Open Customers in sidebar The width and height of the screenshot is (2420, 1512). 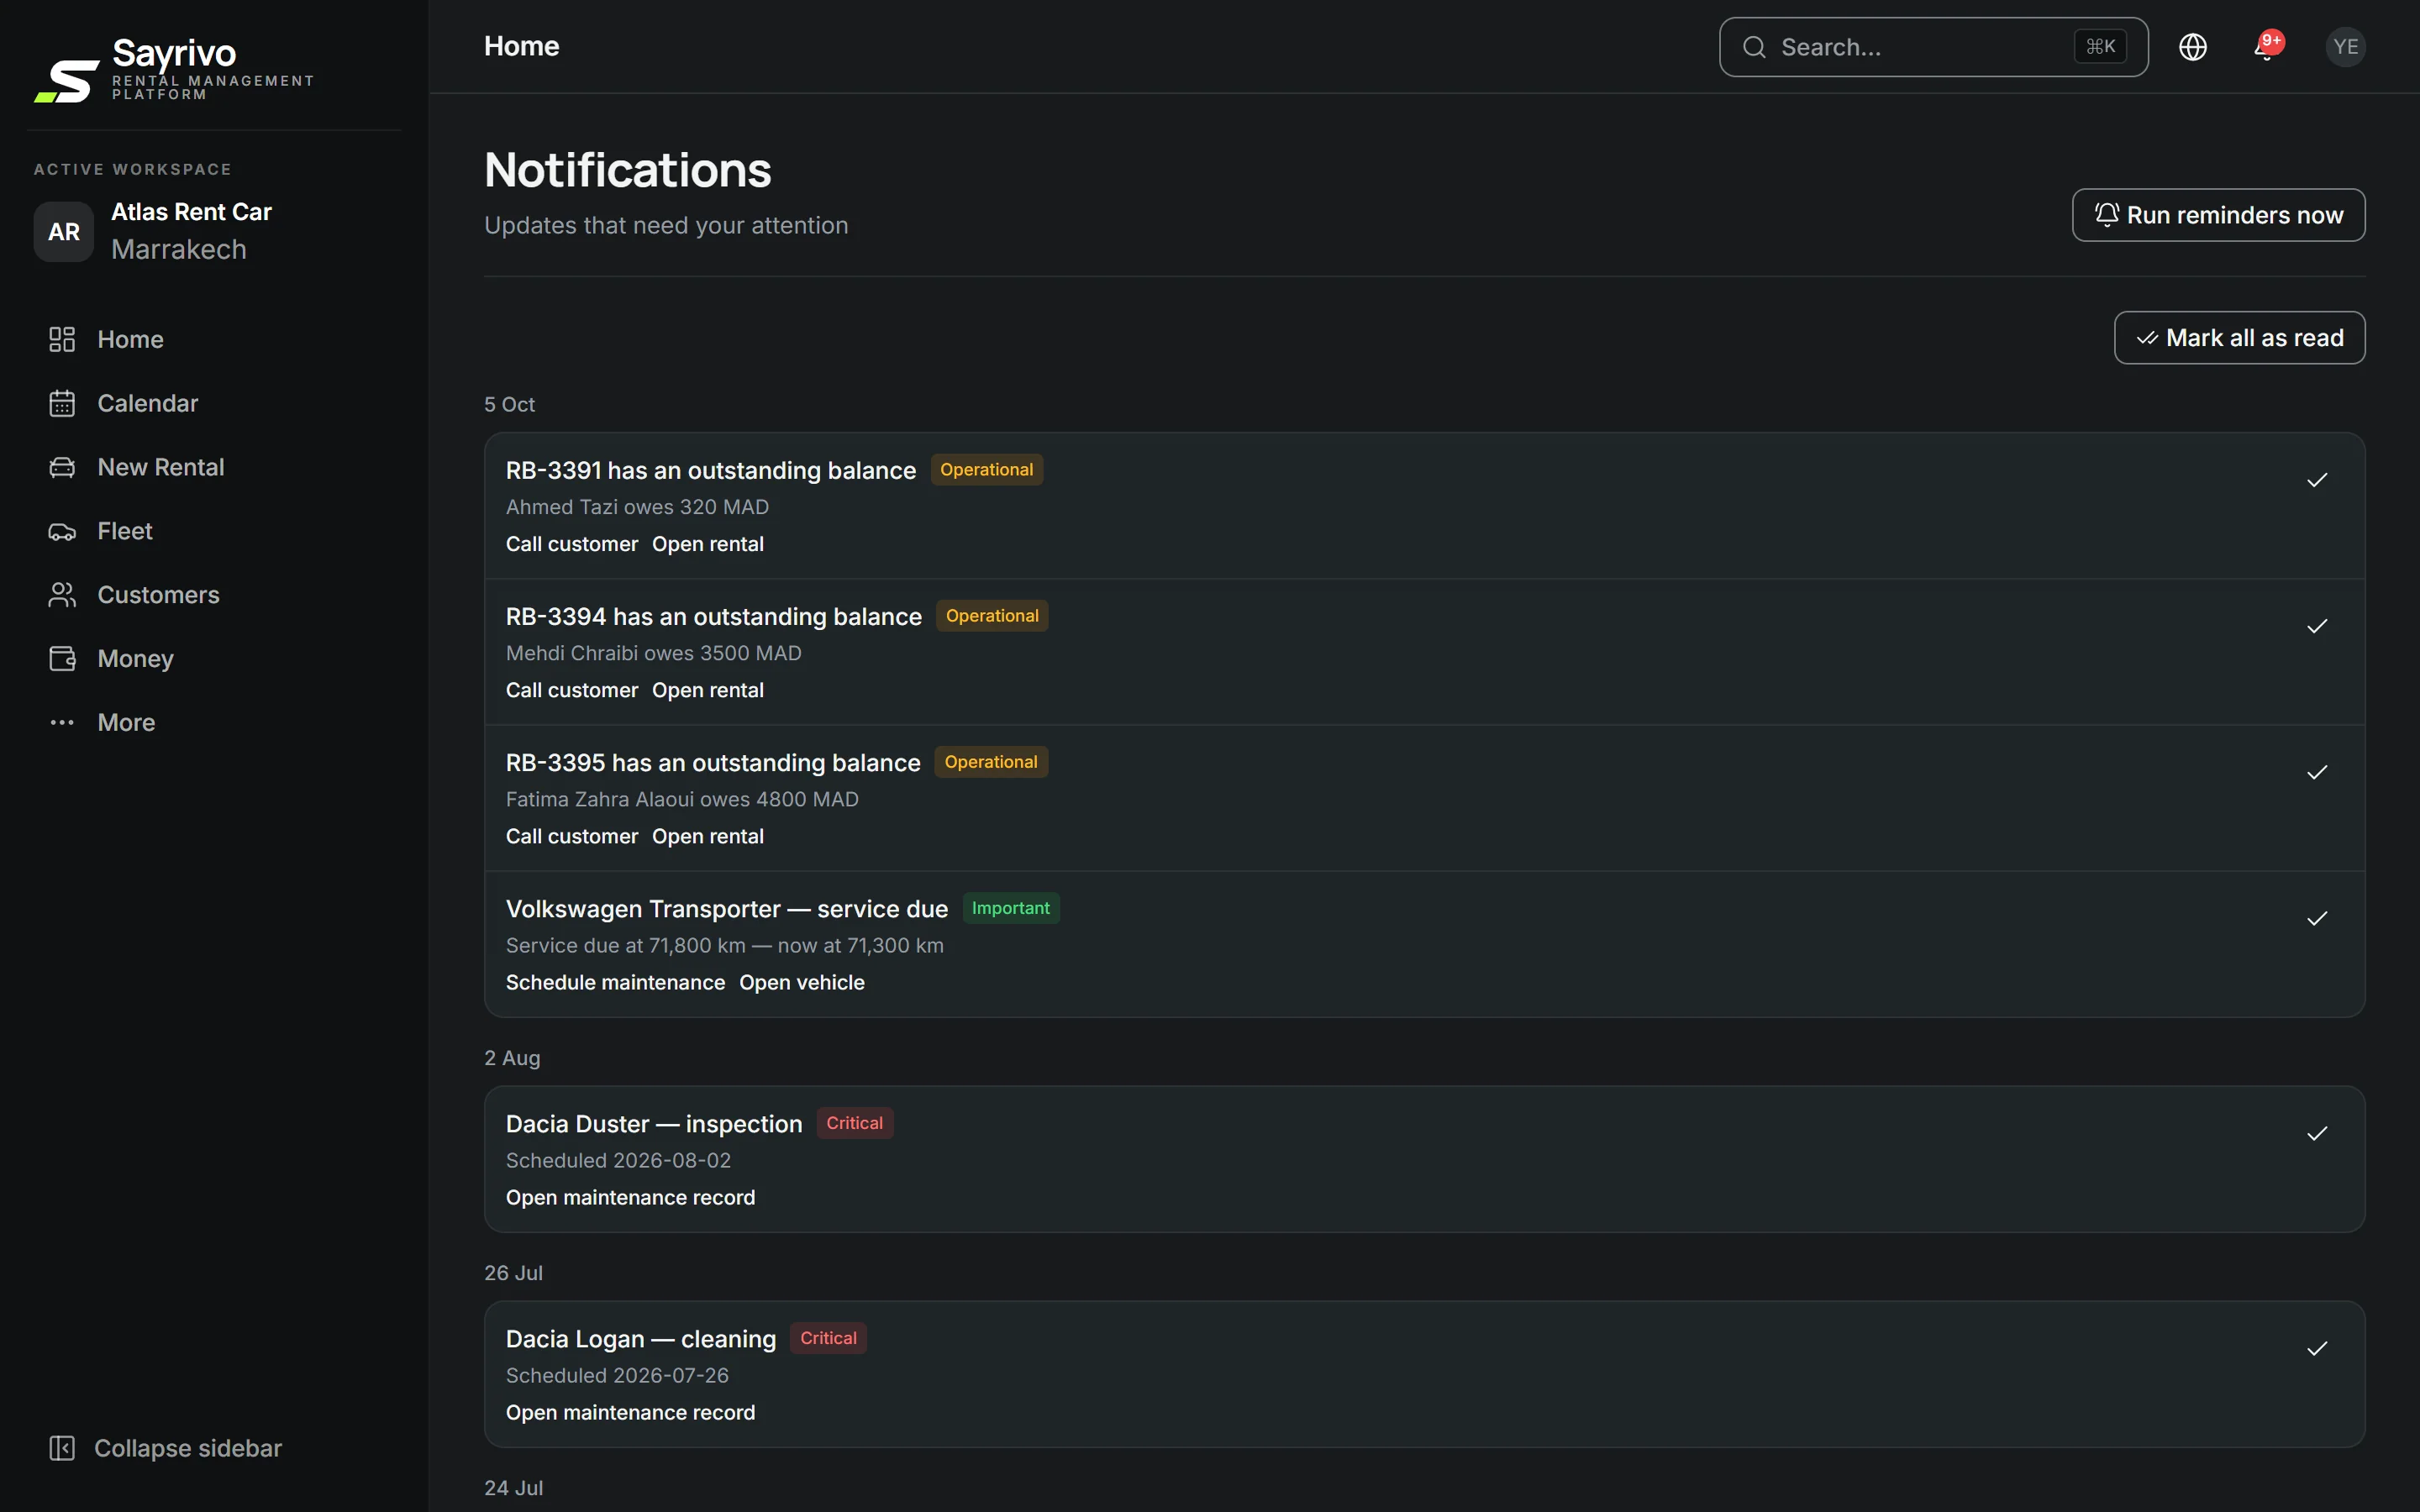pyautogui.click(x=214, y=595)
